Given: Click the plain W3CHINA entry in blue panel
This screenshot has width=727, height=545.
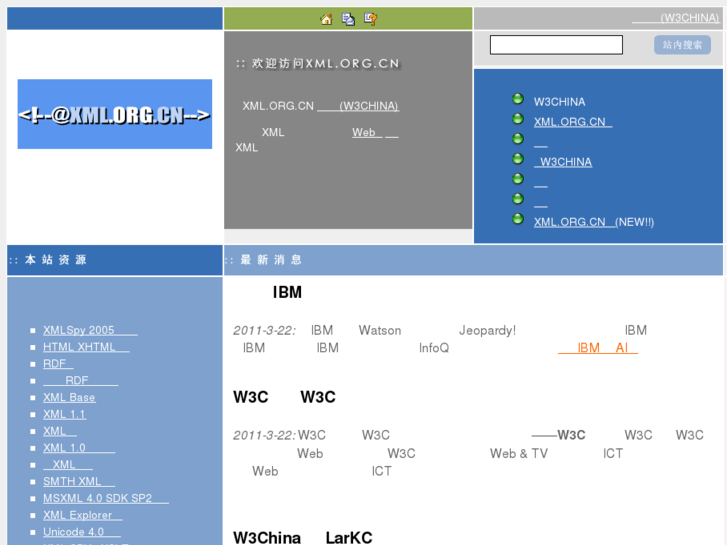Looking at the screenshot, I should tap(559, 102).
